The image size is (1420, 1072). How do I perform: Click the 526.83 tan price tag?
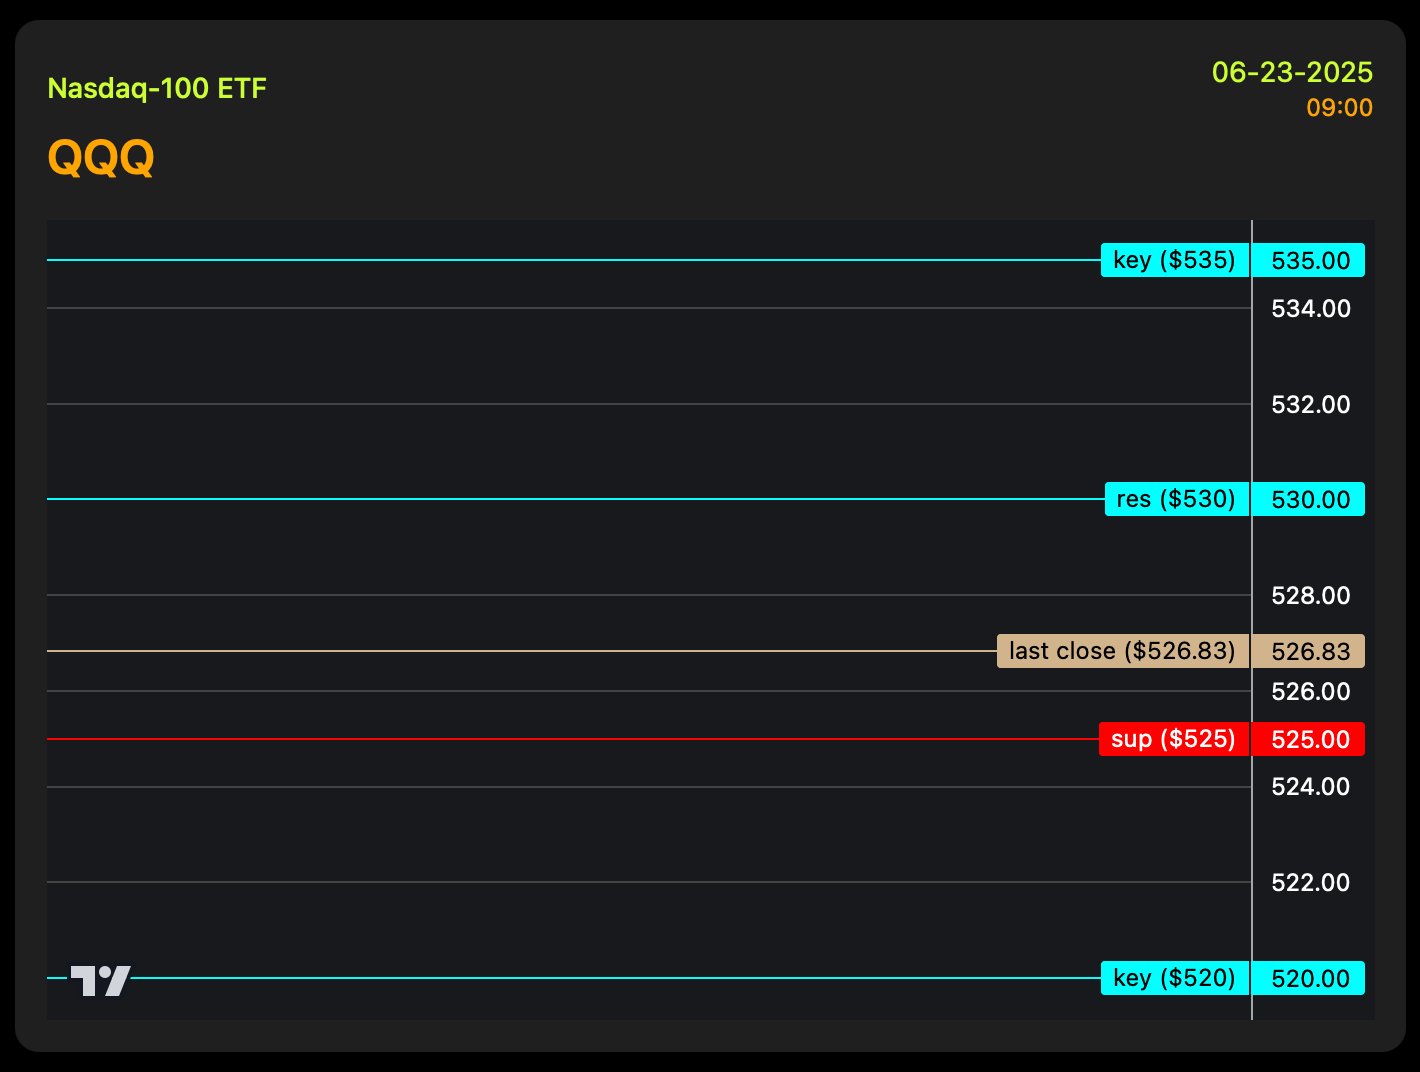pos(1309,652)
